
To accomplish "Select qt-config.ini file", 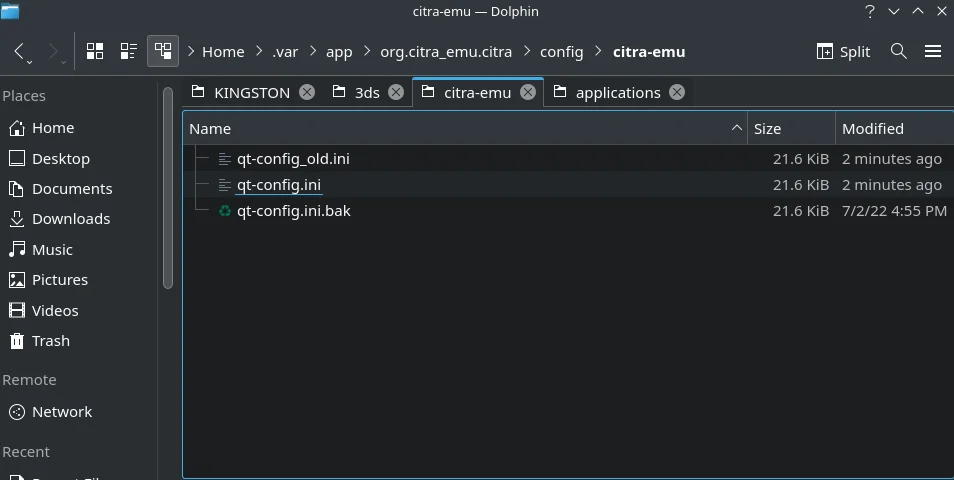I will 278,185.
